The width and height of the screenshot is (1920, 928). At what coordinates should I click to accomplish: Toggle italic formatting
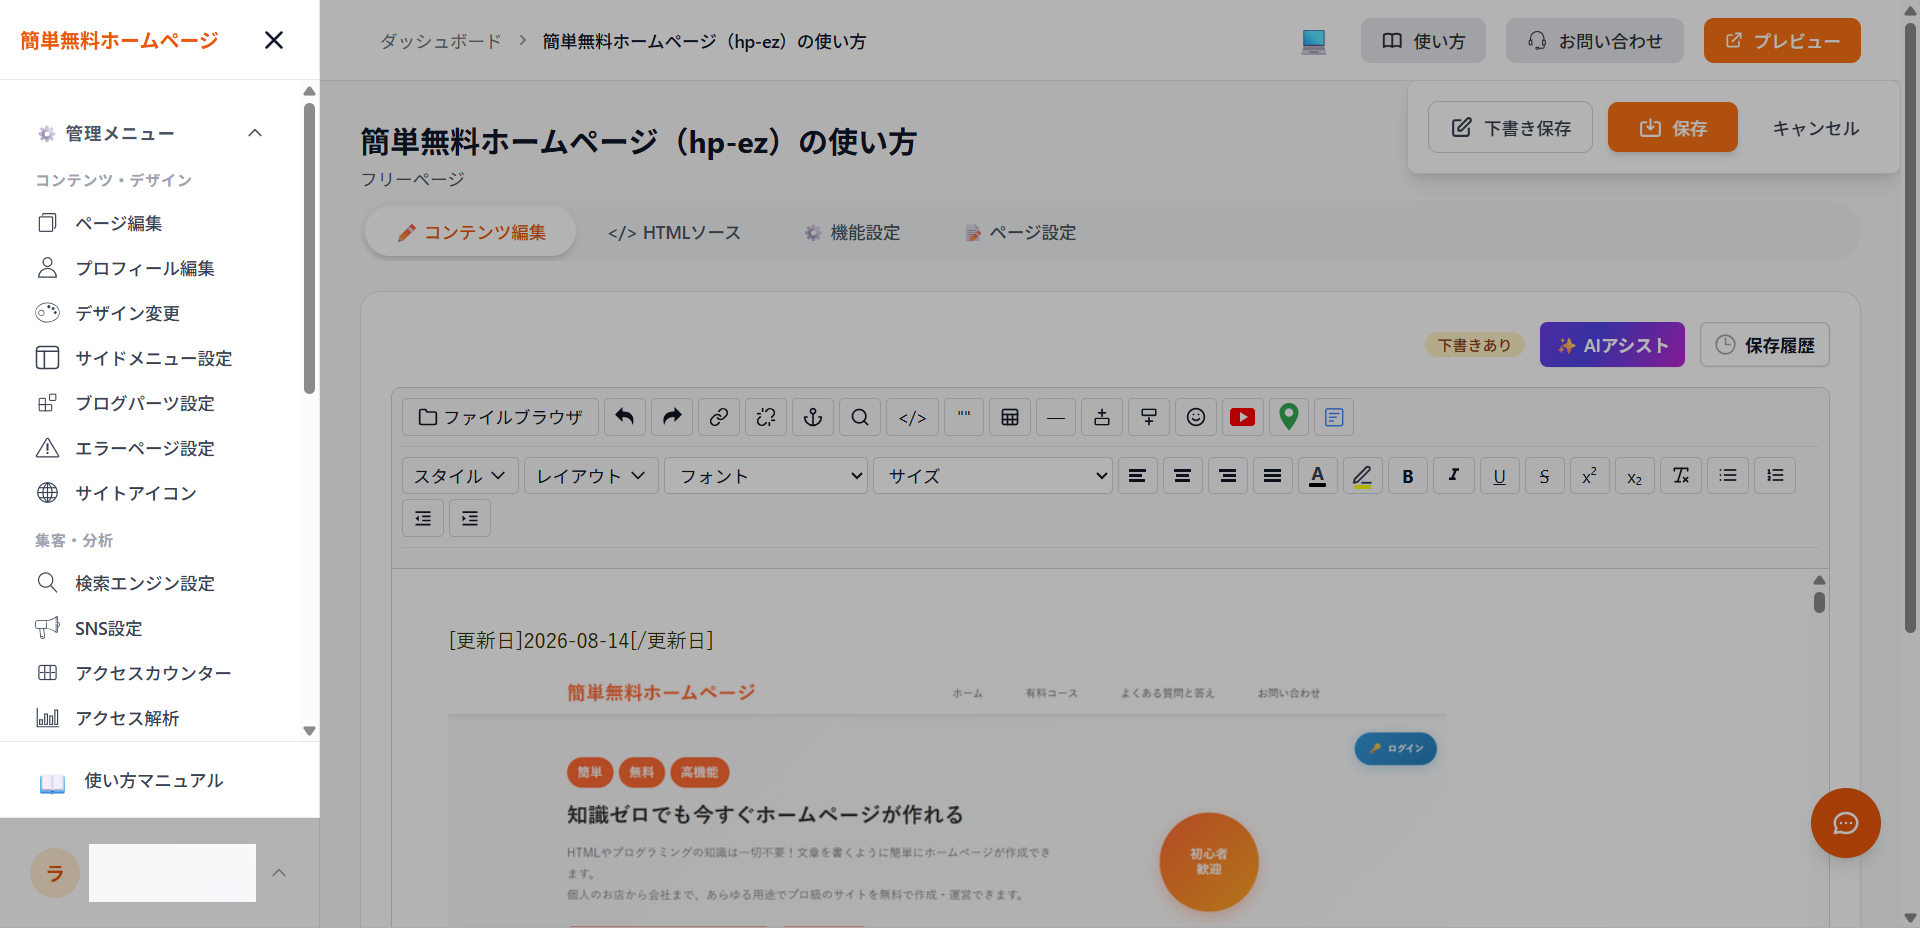(x=1453, y=476)
